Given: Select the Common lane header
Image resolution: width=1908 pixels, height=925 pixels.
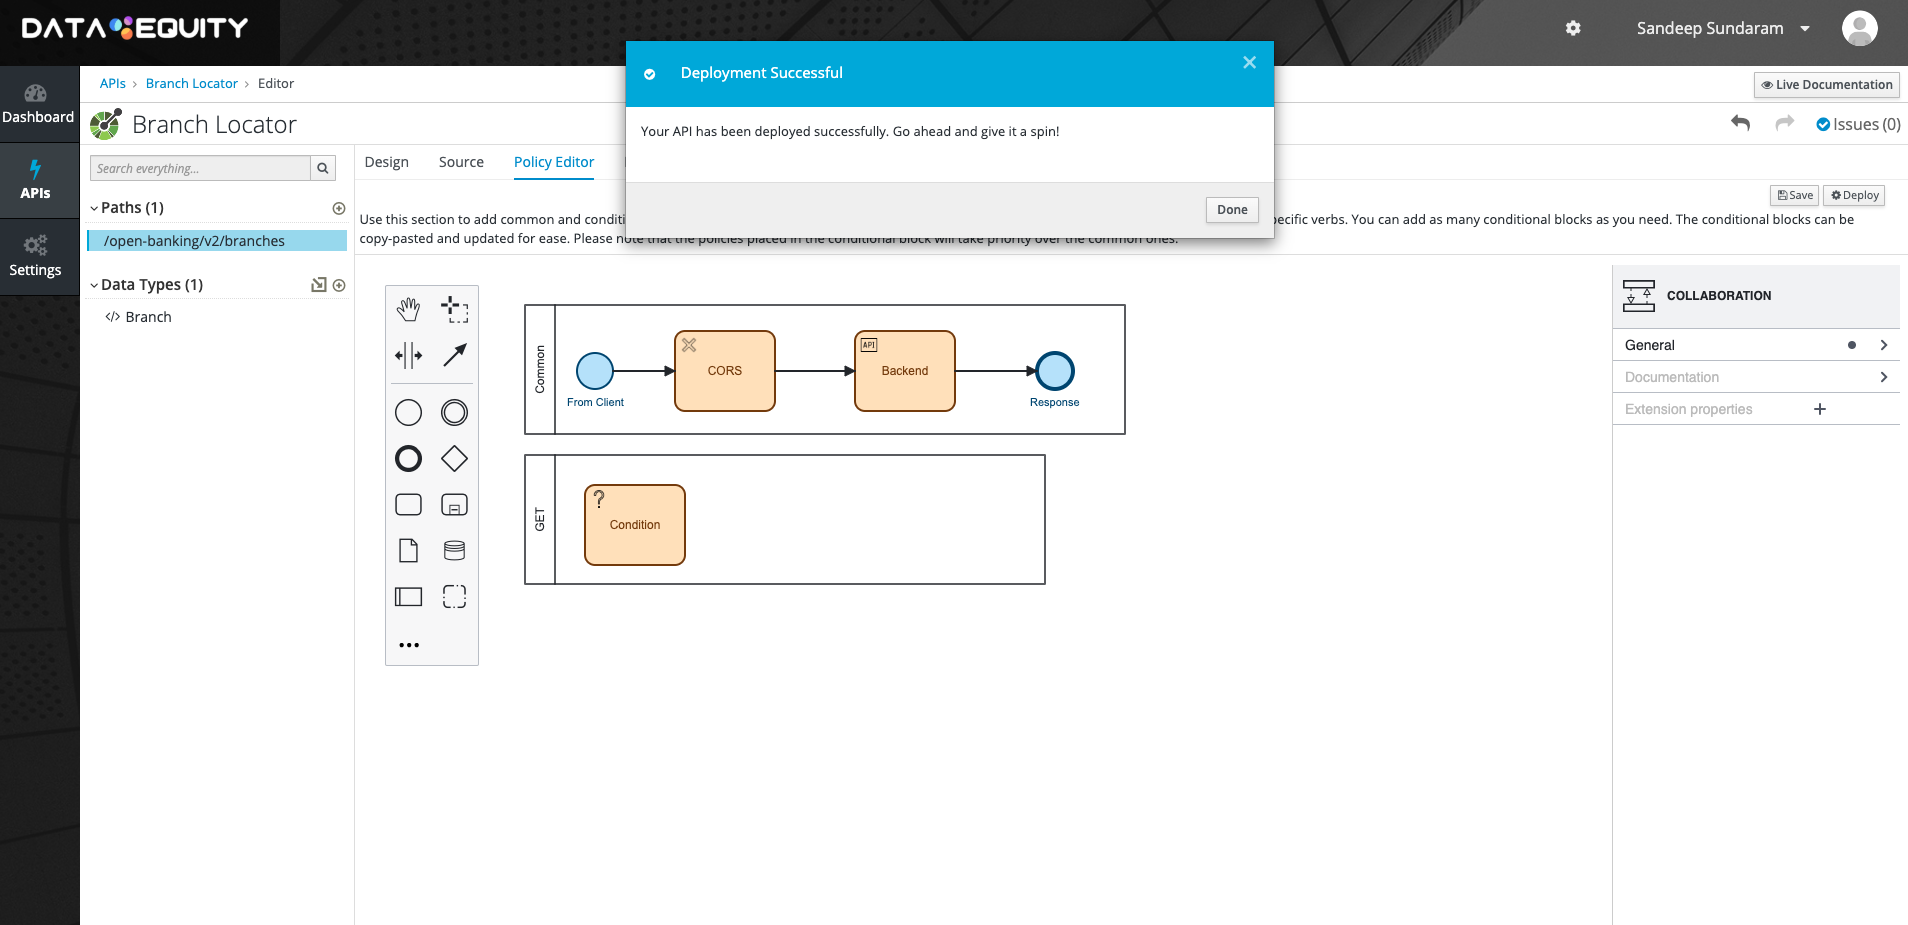Looking at the screenshot, I should [540, 369].
